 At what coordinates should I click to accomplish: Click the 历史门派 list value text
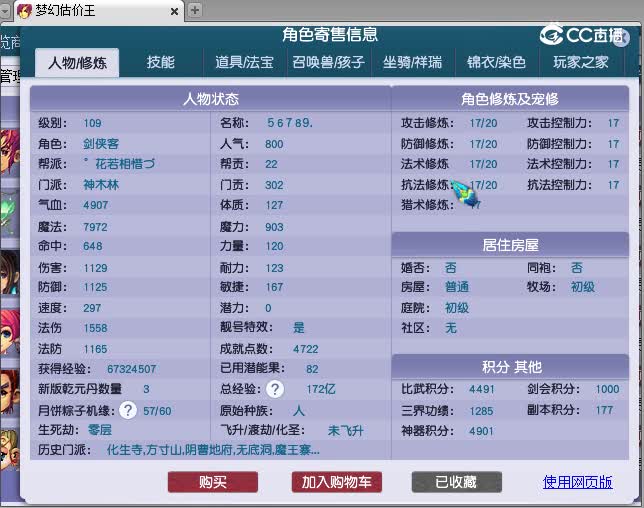pos(213,450)
